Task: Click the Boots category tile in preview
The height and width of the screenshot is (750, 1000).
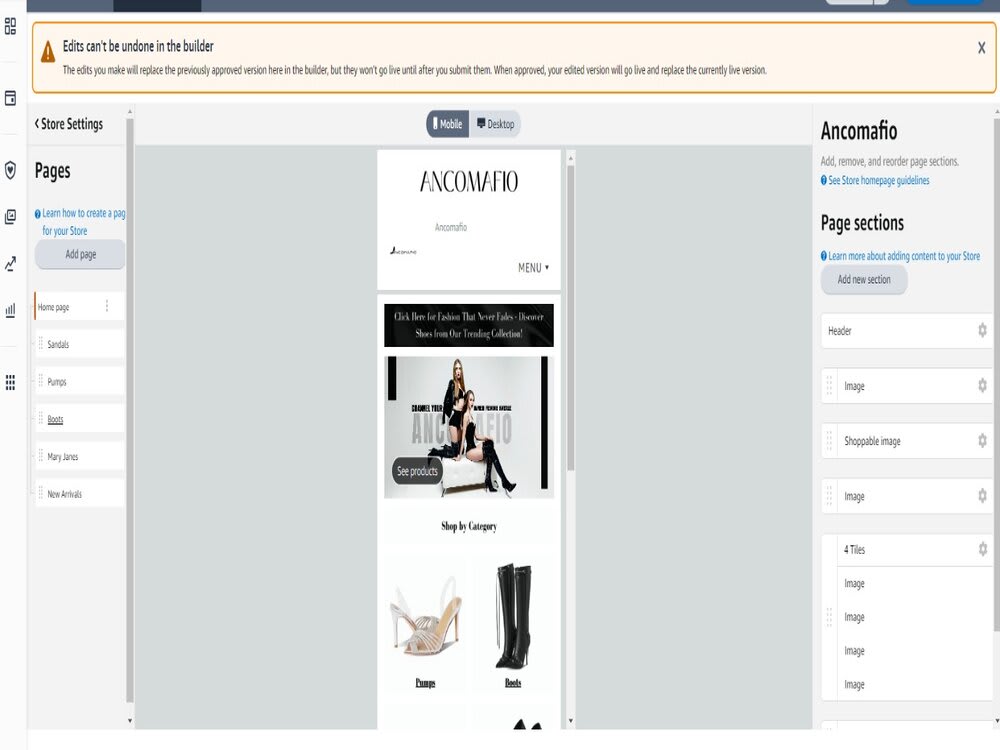Action: click(x=513, y=625)
